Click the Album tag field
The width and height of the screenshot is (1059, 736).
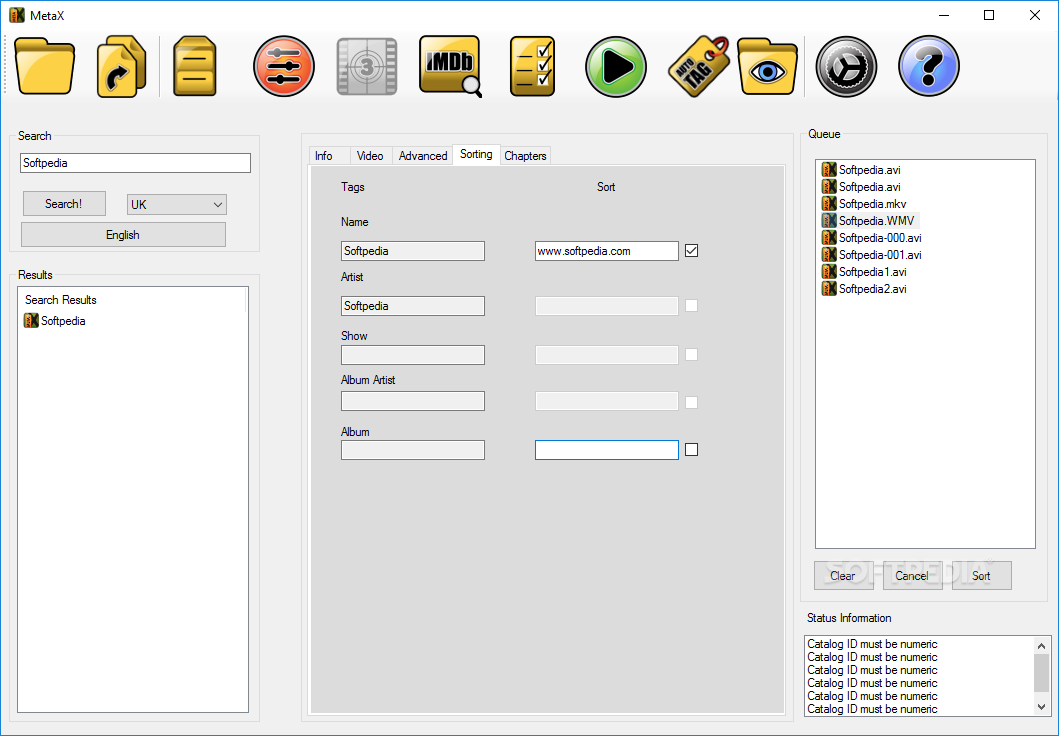tap(413, 450)
